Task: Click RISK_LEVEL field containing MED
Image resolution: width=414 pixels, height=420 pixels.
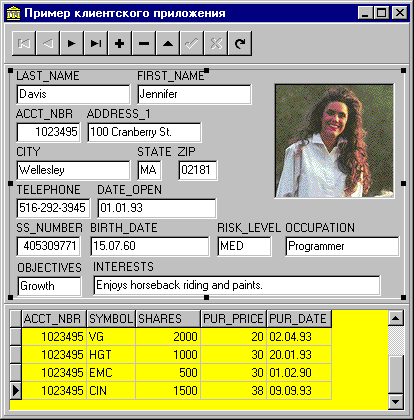Action: coord(244,246)
